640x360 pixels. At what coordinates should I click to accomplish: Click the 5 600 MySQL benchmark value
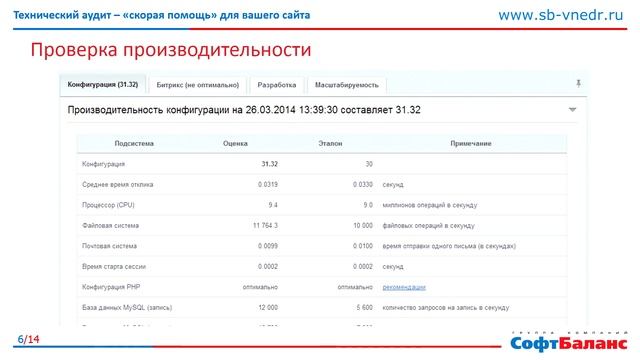(x=364, y=307)
